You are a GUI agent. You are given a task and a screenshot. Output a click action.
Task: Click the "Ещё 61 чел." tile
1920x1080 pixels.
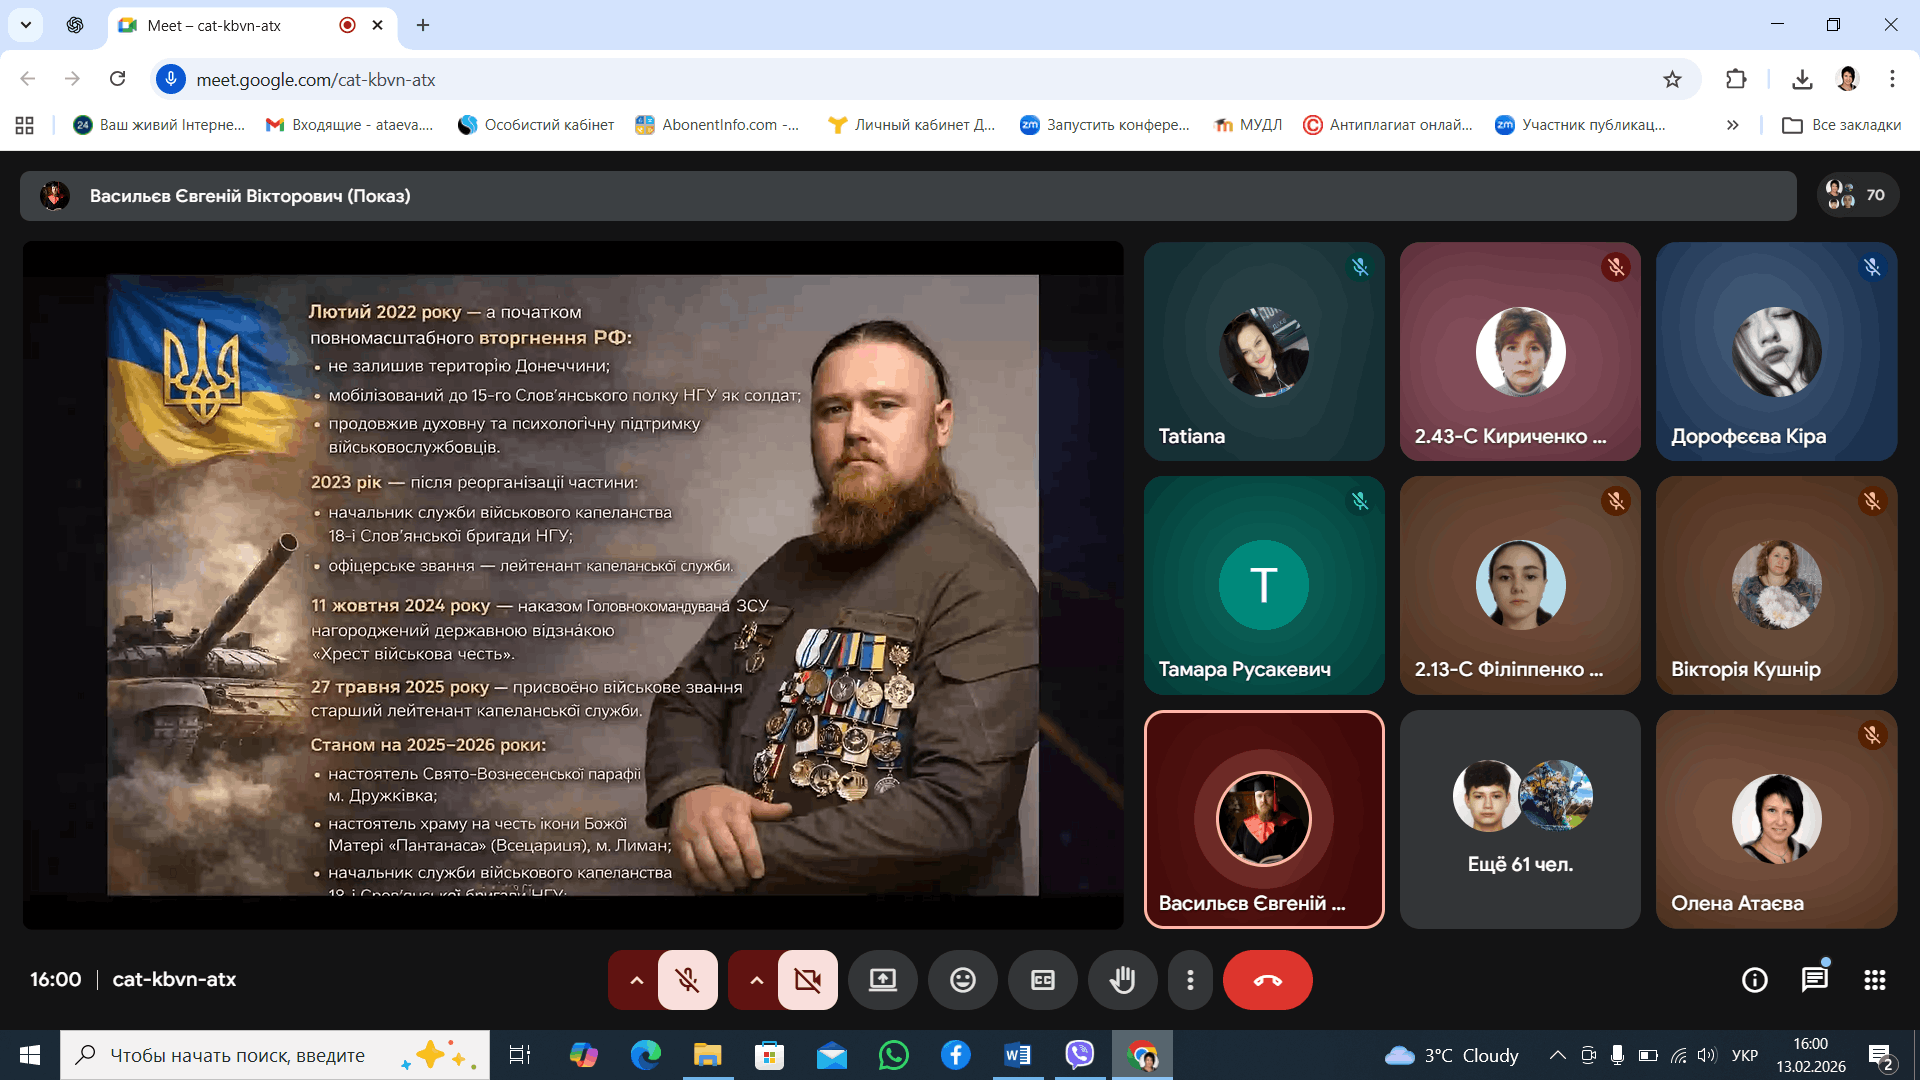(1519, 819)
